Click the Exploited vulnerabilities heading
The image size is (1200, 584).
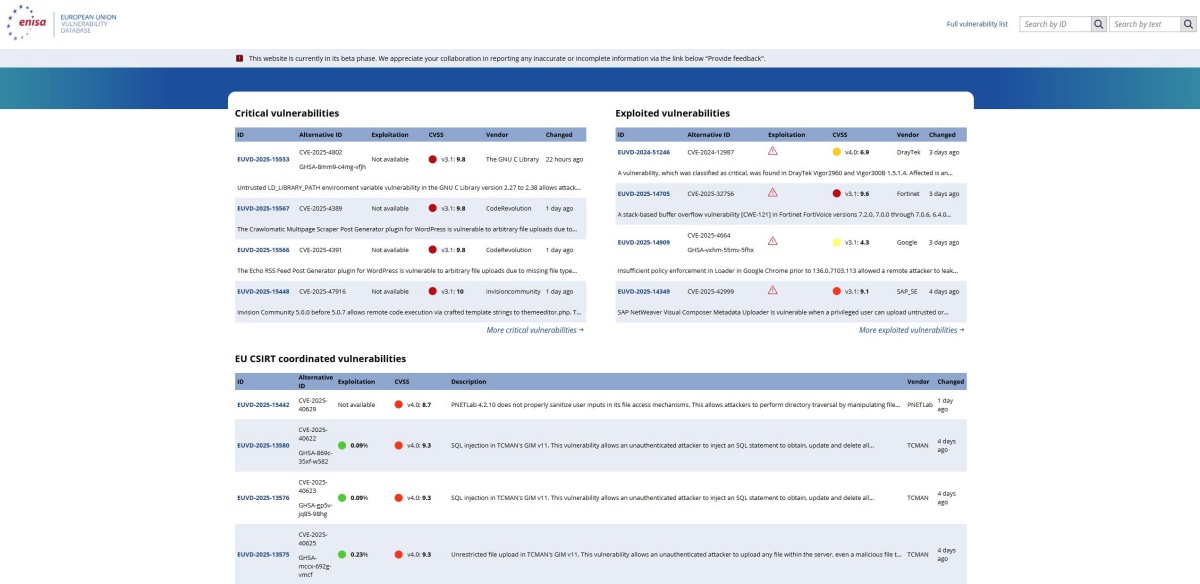(x=673, y=114)
